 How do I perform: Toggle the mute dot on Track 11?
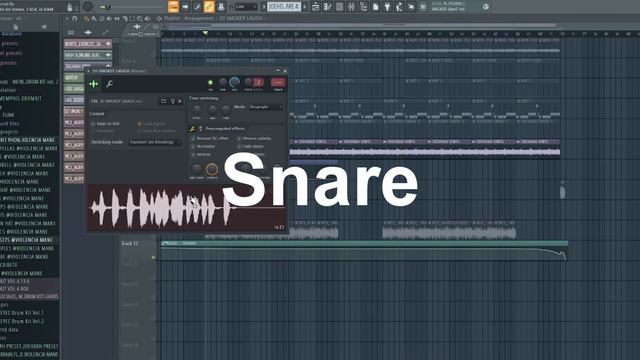click(153, 257)
